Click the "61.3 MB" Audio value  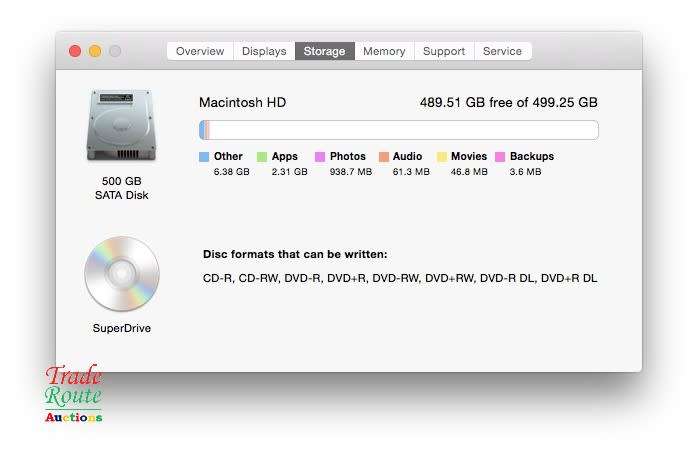[x=411, y=172]
